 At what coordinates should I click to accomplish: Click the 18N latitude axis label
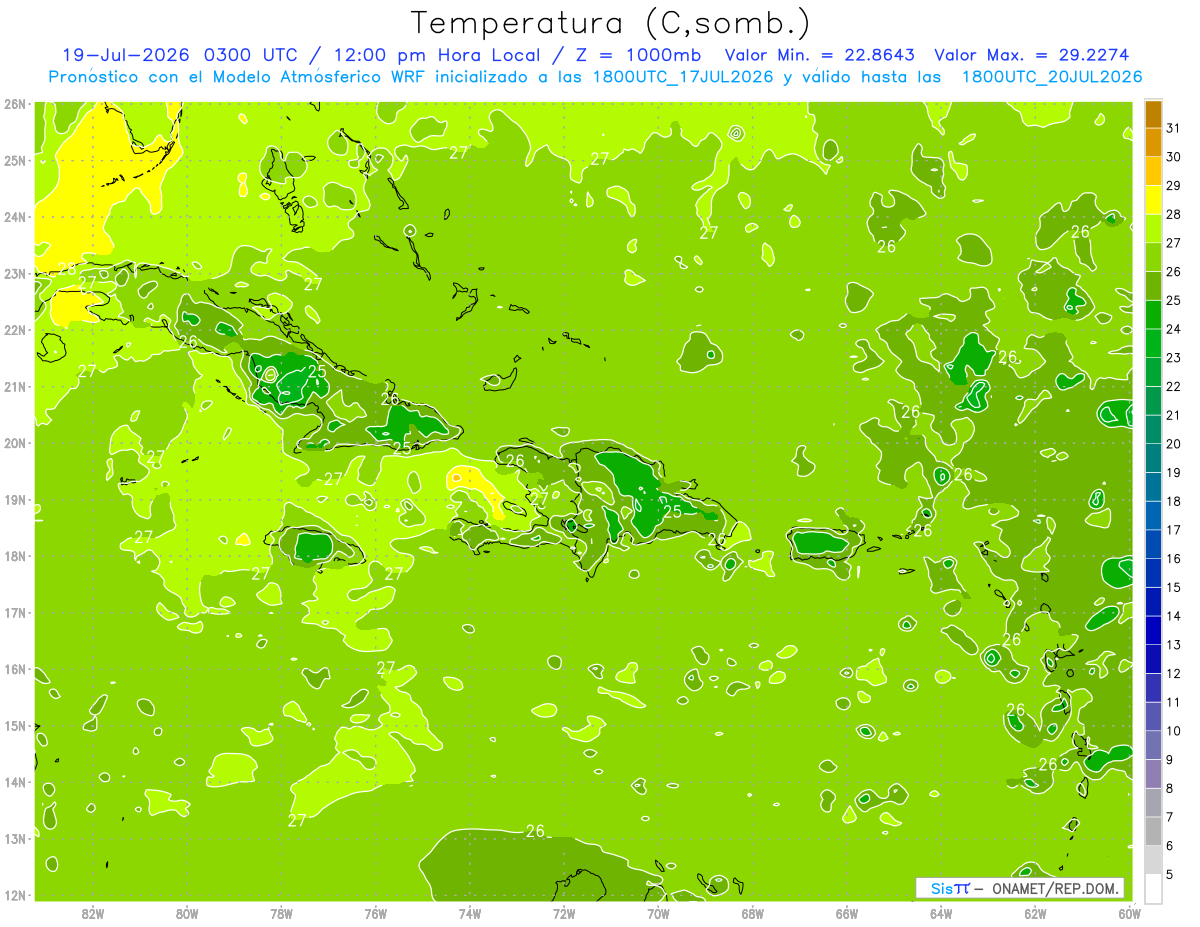pyautogui.click(x=15, y=556)
